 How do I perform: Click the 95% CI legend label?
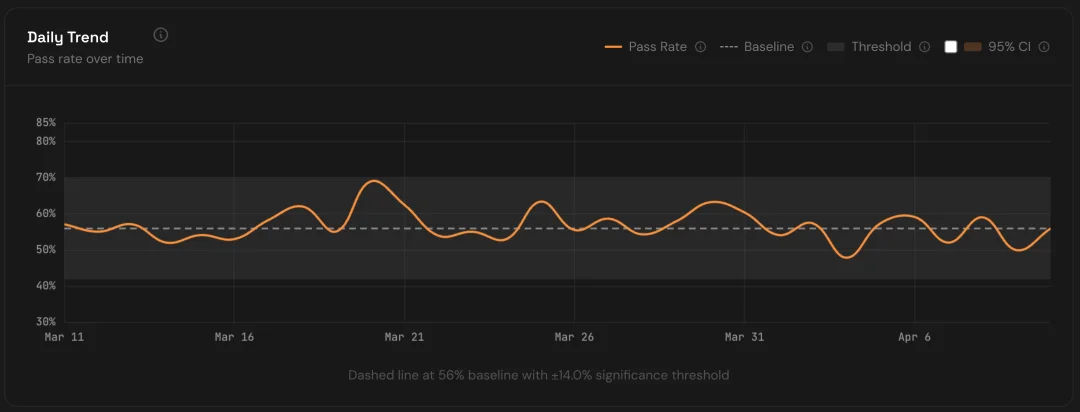(x=1009, y=47)
